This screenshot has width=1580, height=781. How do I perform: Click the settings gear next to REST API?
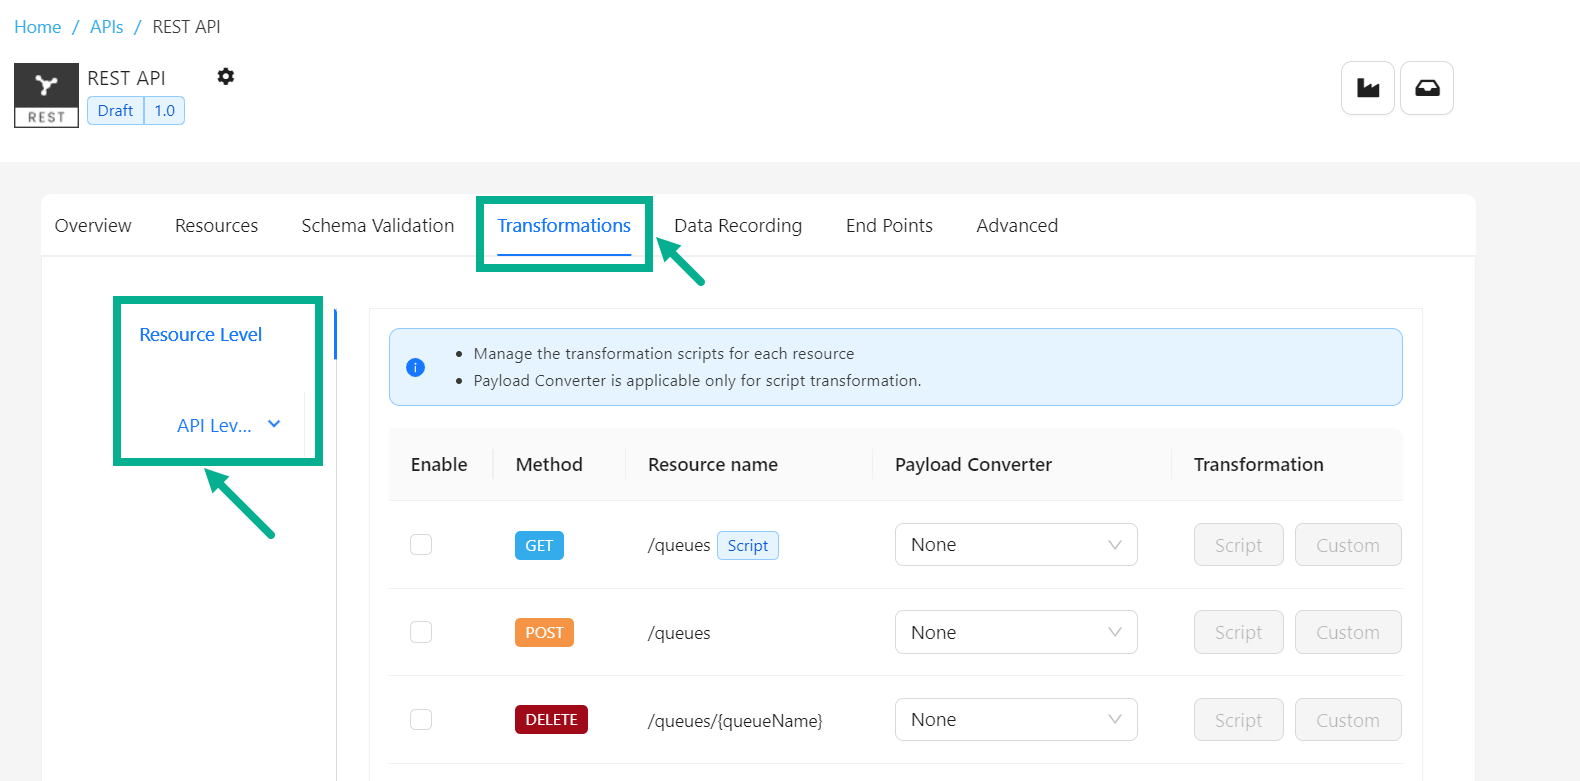coord(226,77)
